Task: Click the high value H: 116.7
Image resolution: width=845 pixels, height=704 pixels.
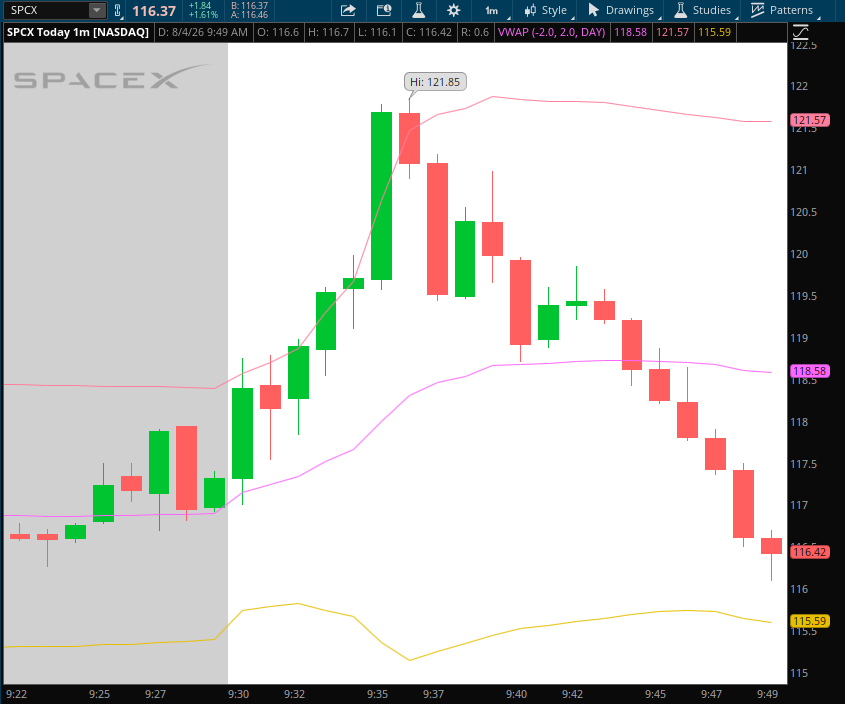Action: click(x=328, y=32)
